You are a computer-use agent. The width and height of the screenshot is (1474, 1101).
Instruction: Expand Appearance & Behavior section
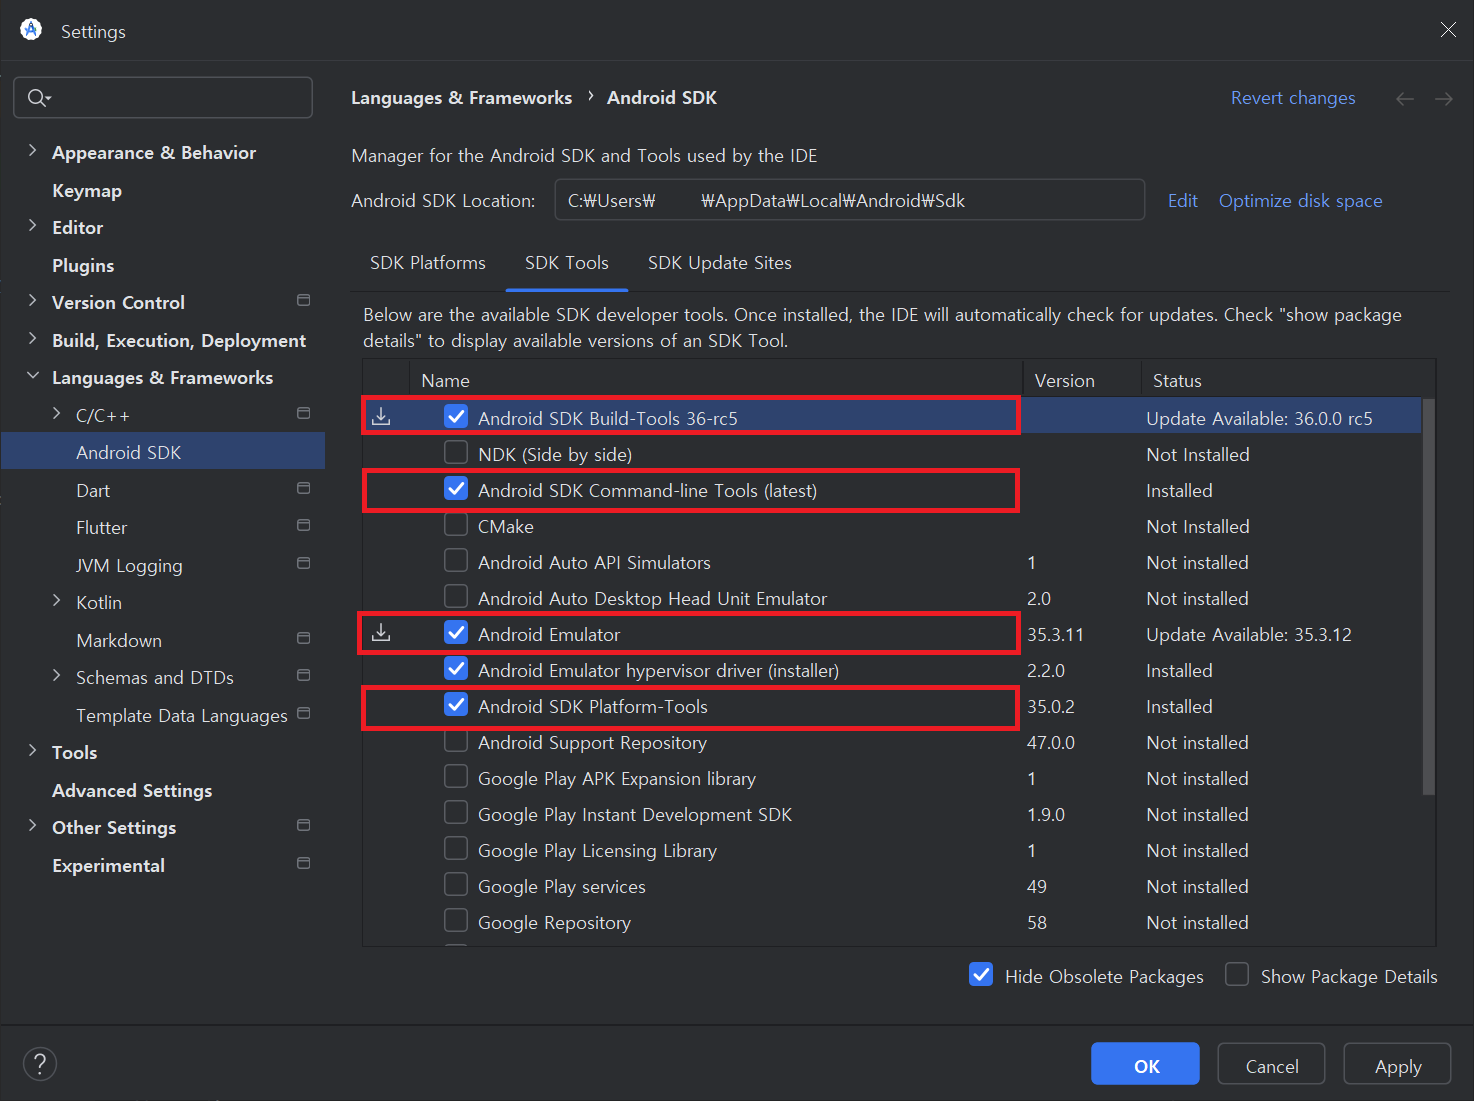[33, 151]
